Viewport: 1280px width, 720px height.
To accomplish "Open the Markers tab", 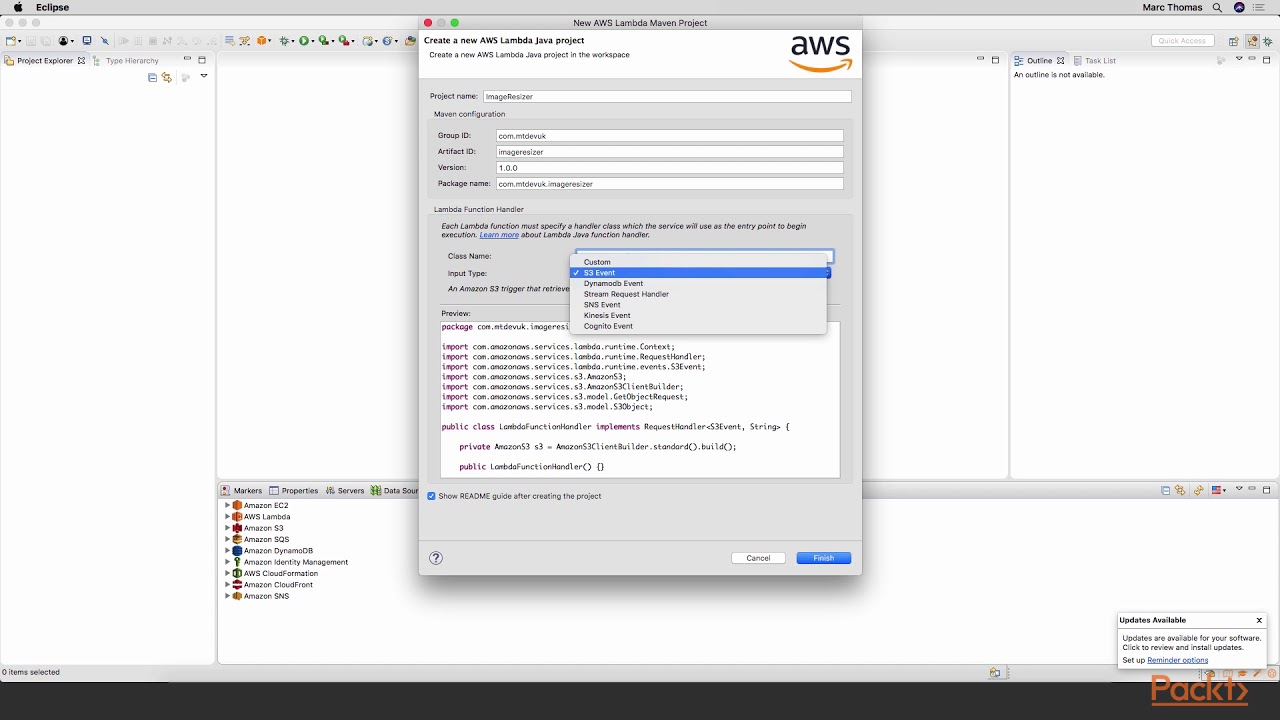I will click(241, 491).
